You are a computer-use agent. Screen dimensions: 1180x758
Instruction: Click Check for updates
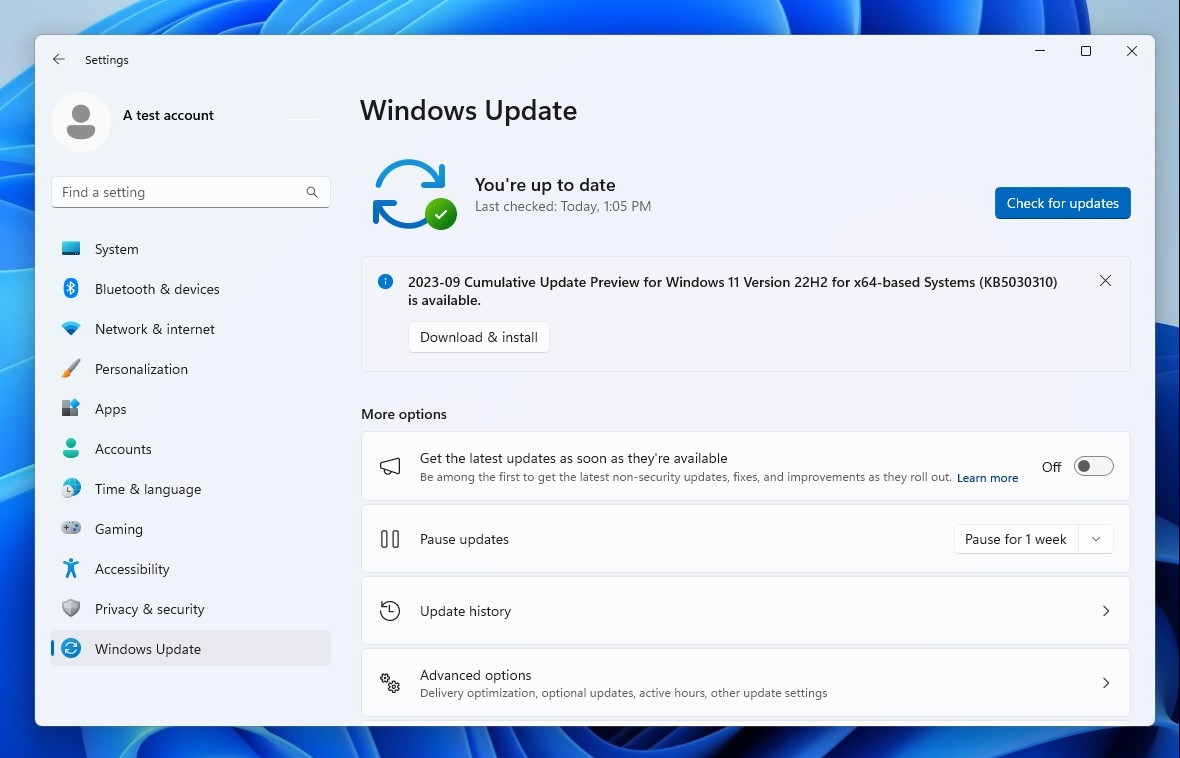[x=1062, y=202]
